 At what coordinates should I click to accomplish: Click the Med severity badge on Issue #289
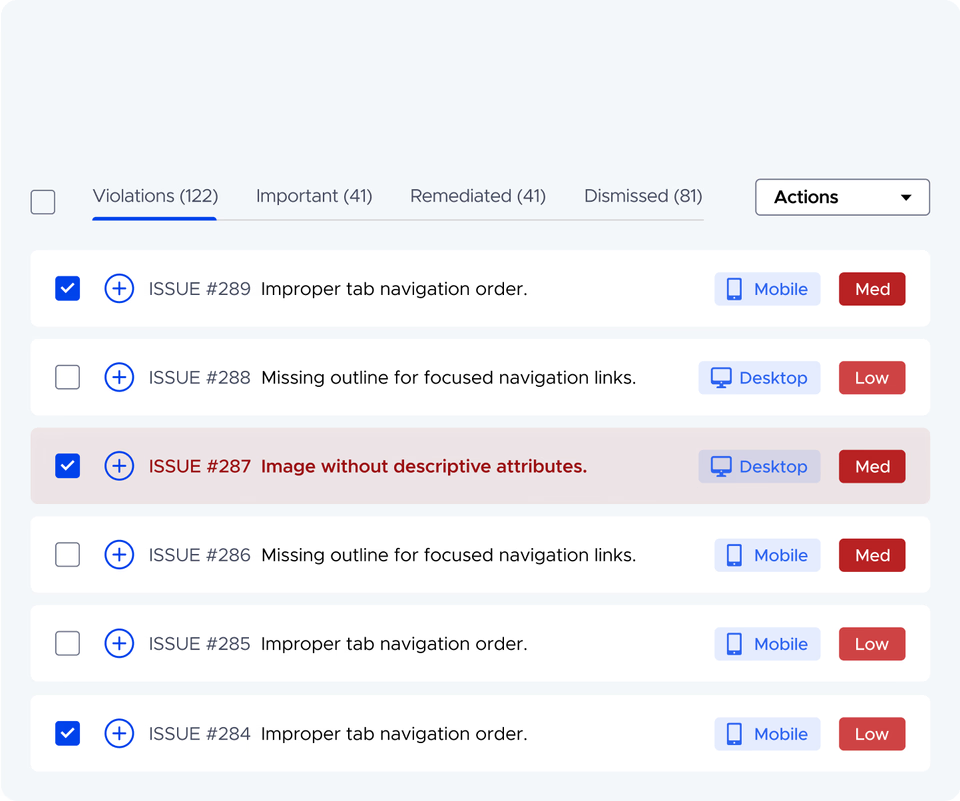(x=872, y=289)
